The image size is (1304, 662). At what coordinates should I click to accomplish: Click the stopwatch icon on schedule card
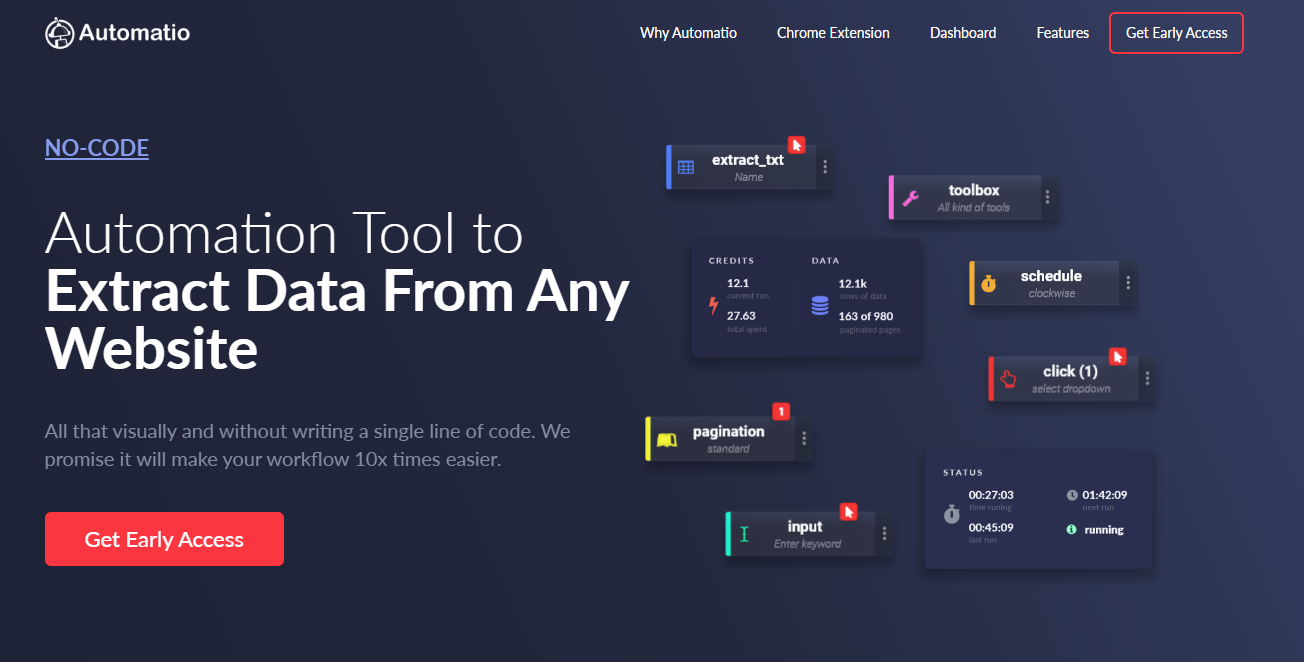point(989,284)
